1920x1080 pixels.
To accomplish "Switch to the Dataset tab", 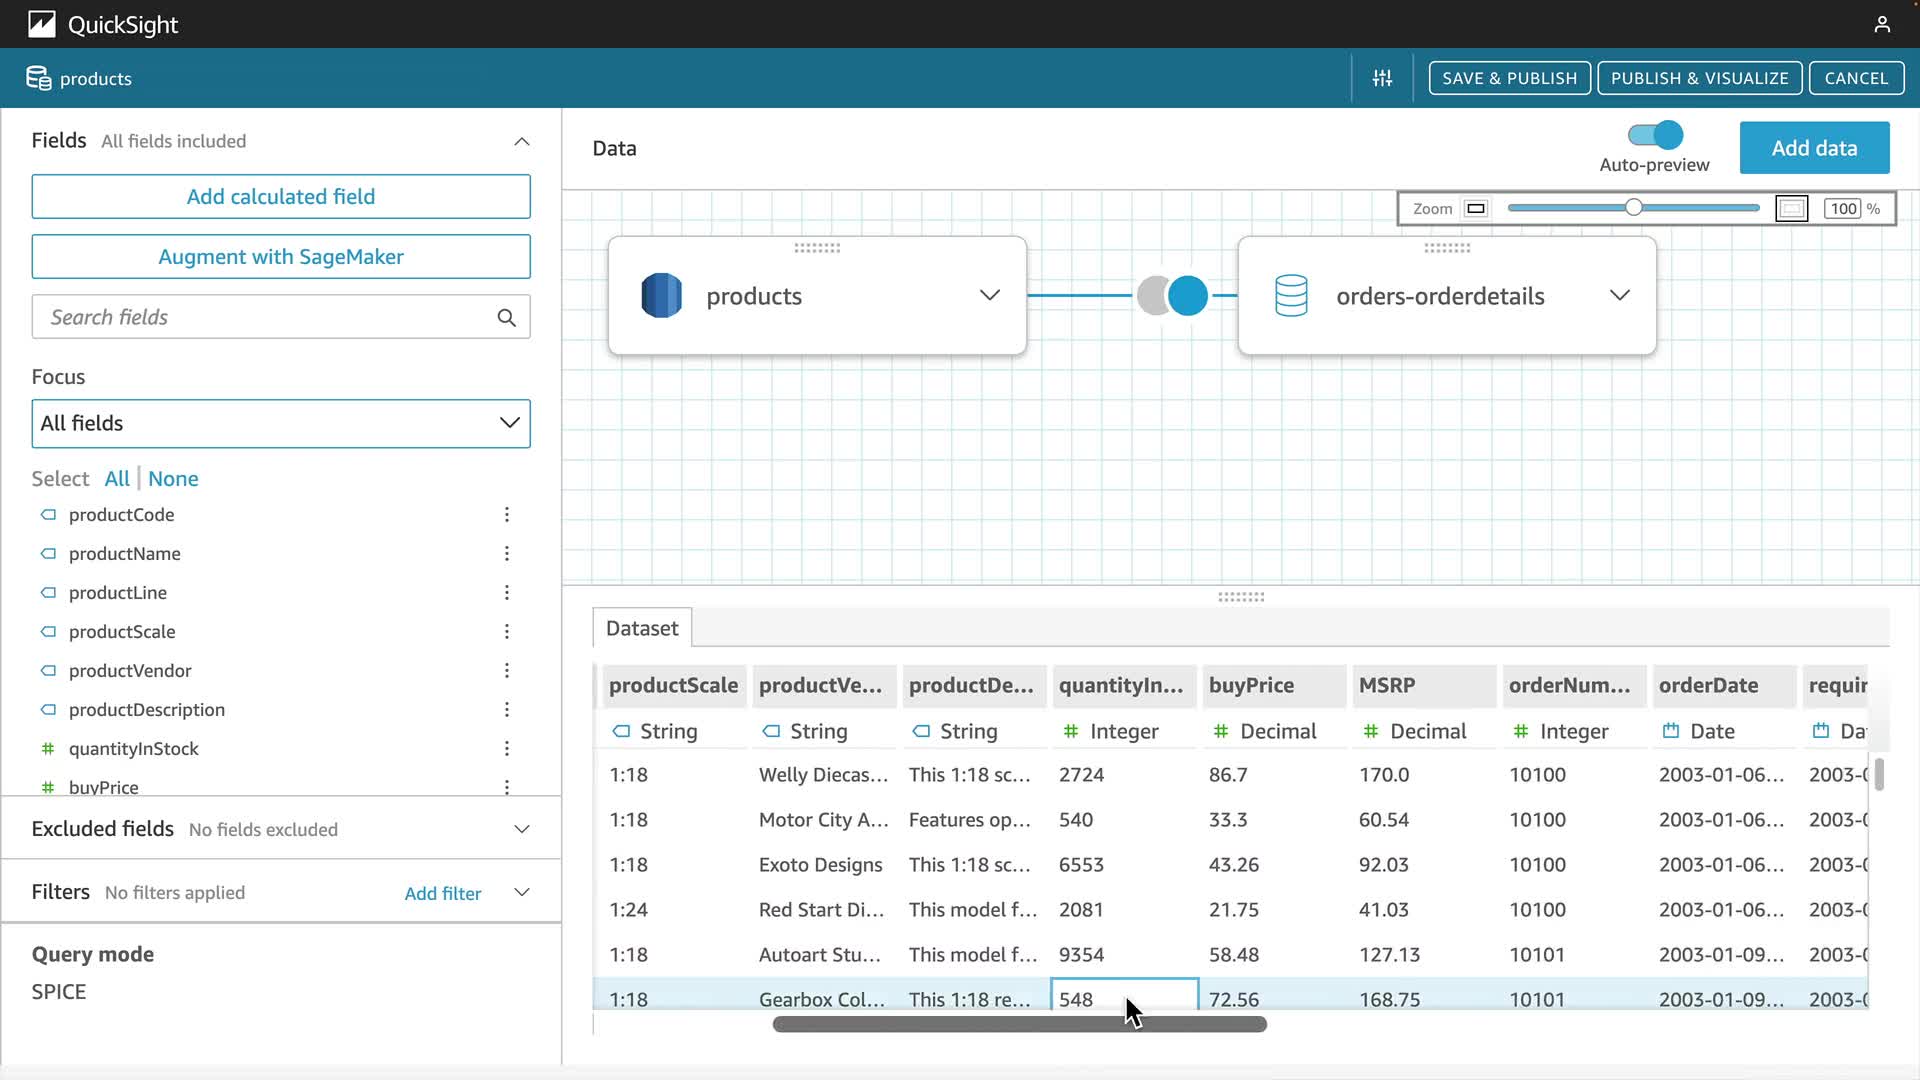I will pos(642,628).
